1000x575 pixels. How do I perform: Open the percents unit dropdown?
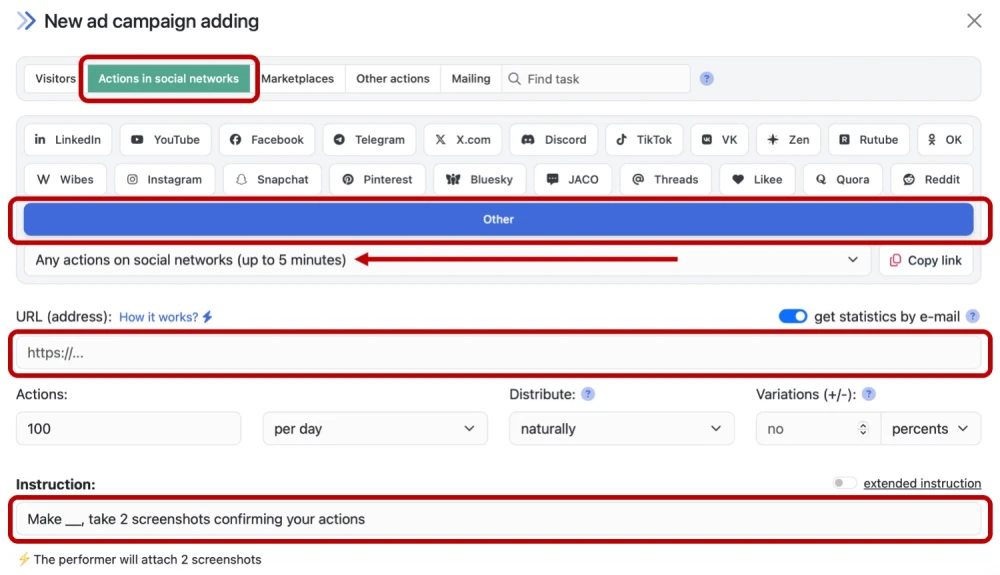930,429
